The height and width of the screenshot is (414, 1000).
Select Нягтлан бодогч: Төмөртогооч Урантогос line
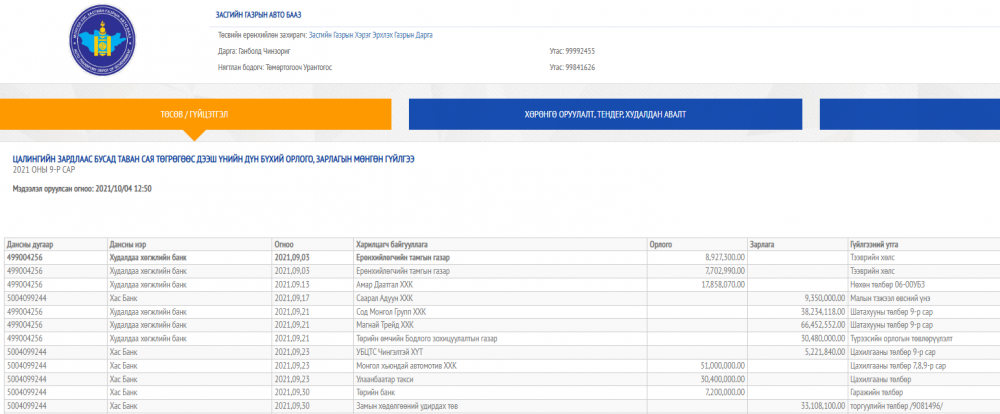(275, 67)
